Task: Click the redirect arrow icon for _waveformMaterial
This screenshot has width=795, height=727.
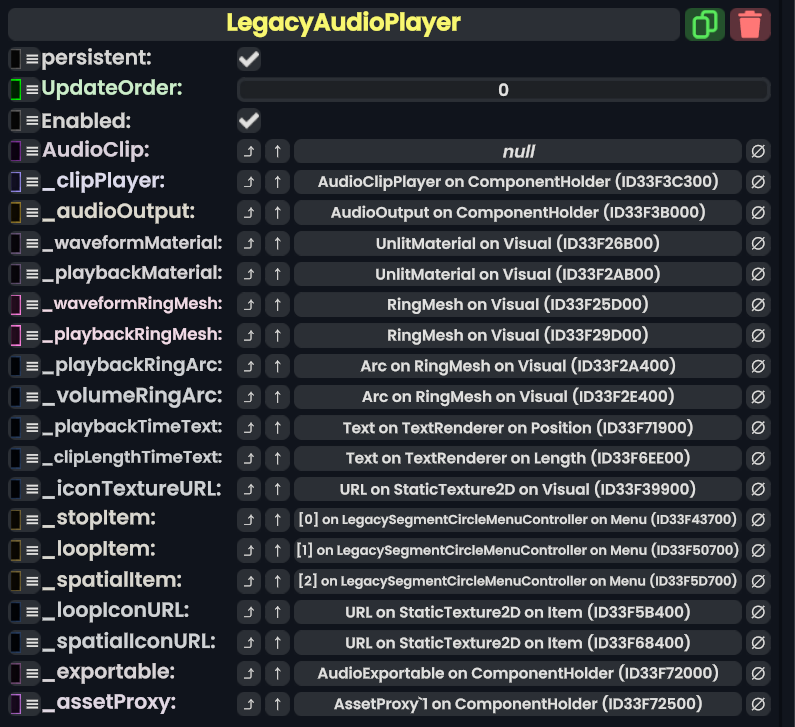Action: click(248, 243)
